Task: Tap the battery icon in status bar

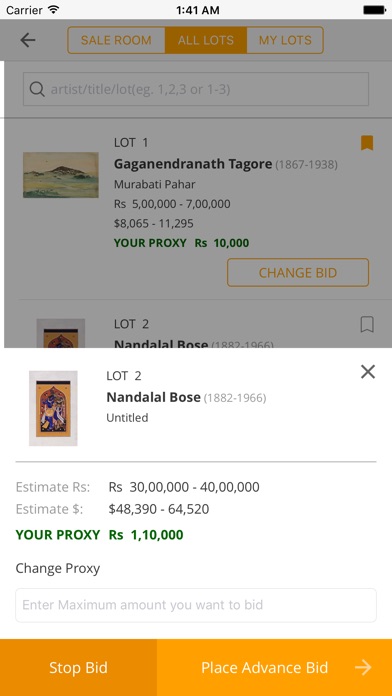Action: point(374,10)
